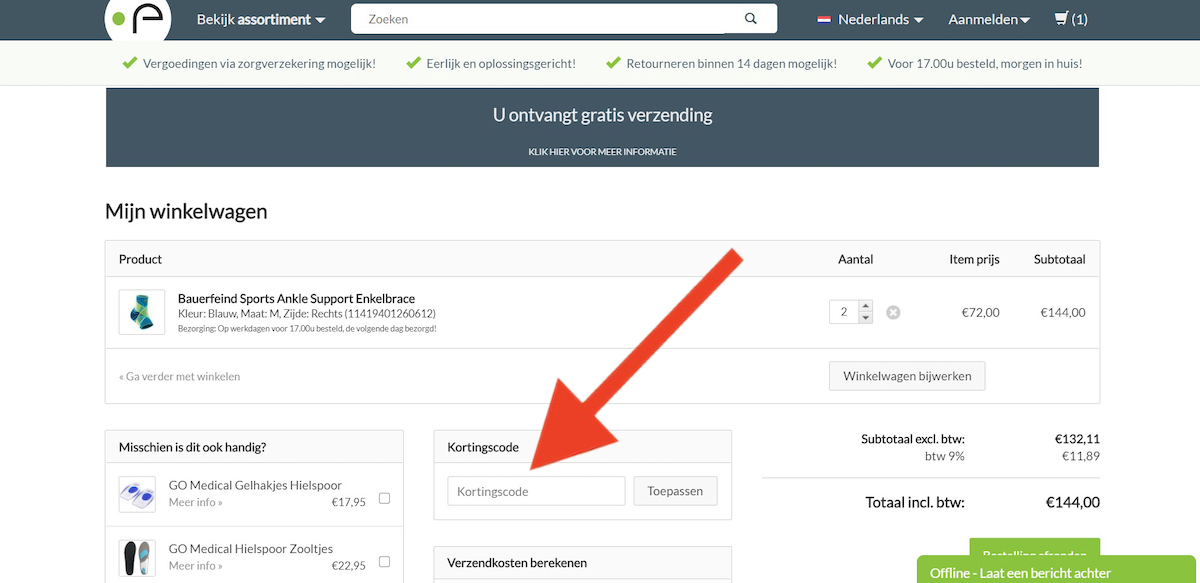Viewport: 1200px width, 583px height.
Task: Click Voor 17.00u besteld, morgen in huis text
Action: pos(985,63)
